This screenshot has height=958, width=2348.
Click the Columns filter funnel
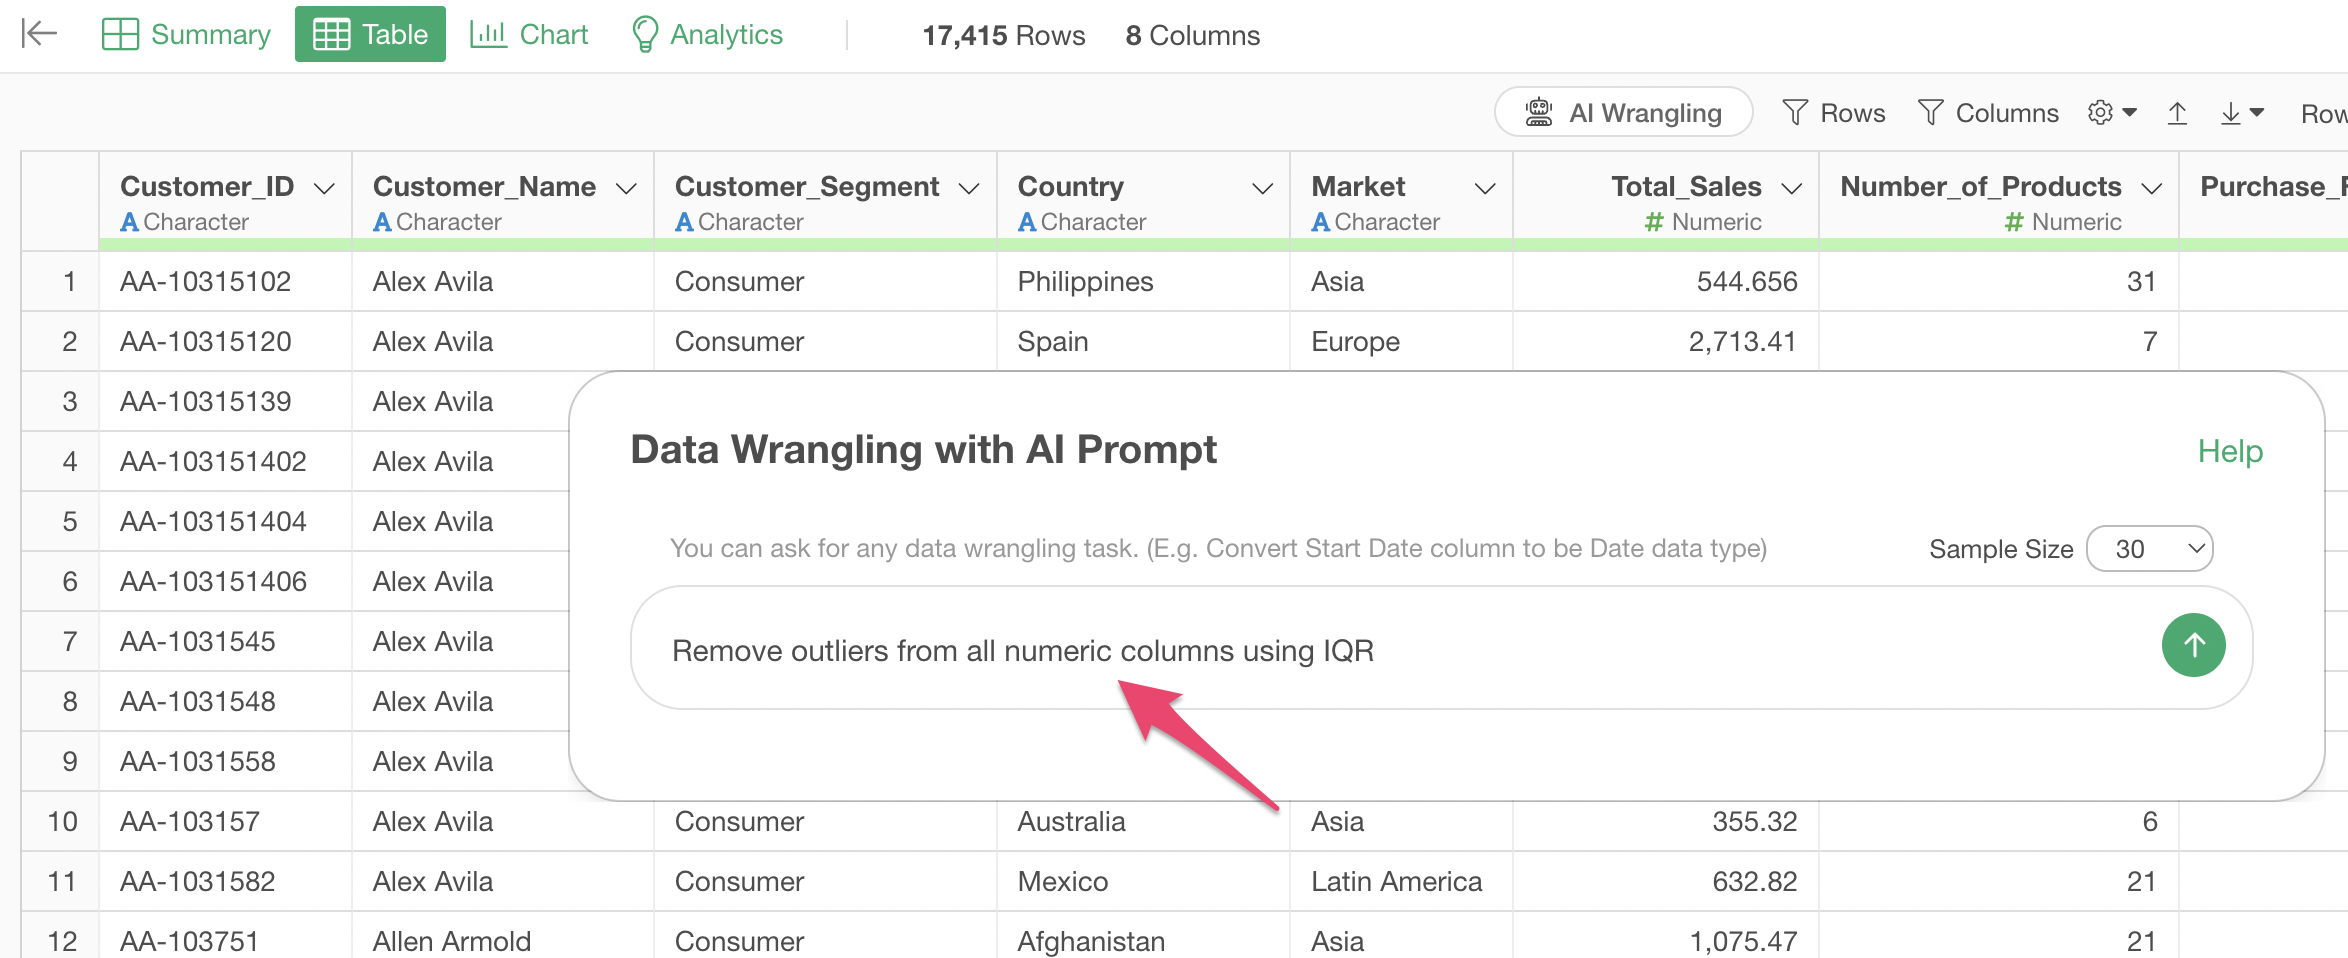tap(1987, 113)
